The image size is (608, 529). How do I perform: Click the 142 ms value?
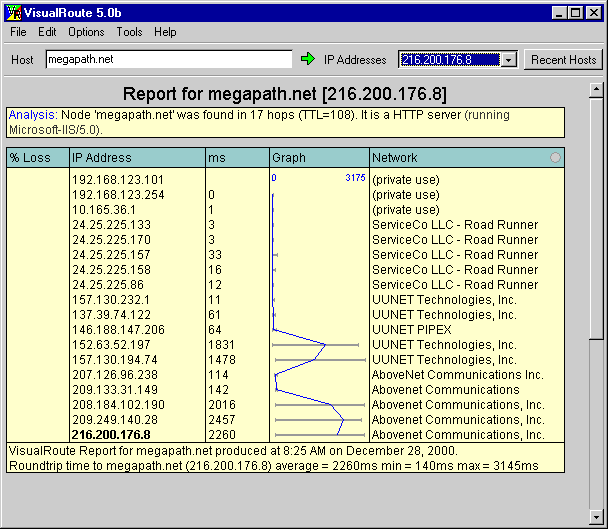[218, 390]
